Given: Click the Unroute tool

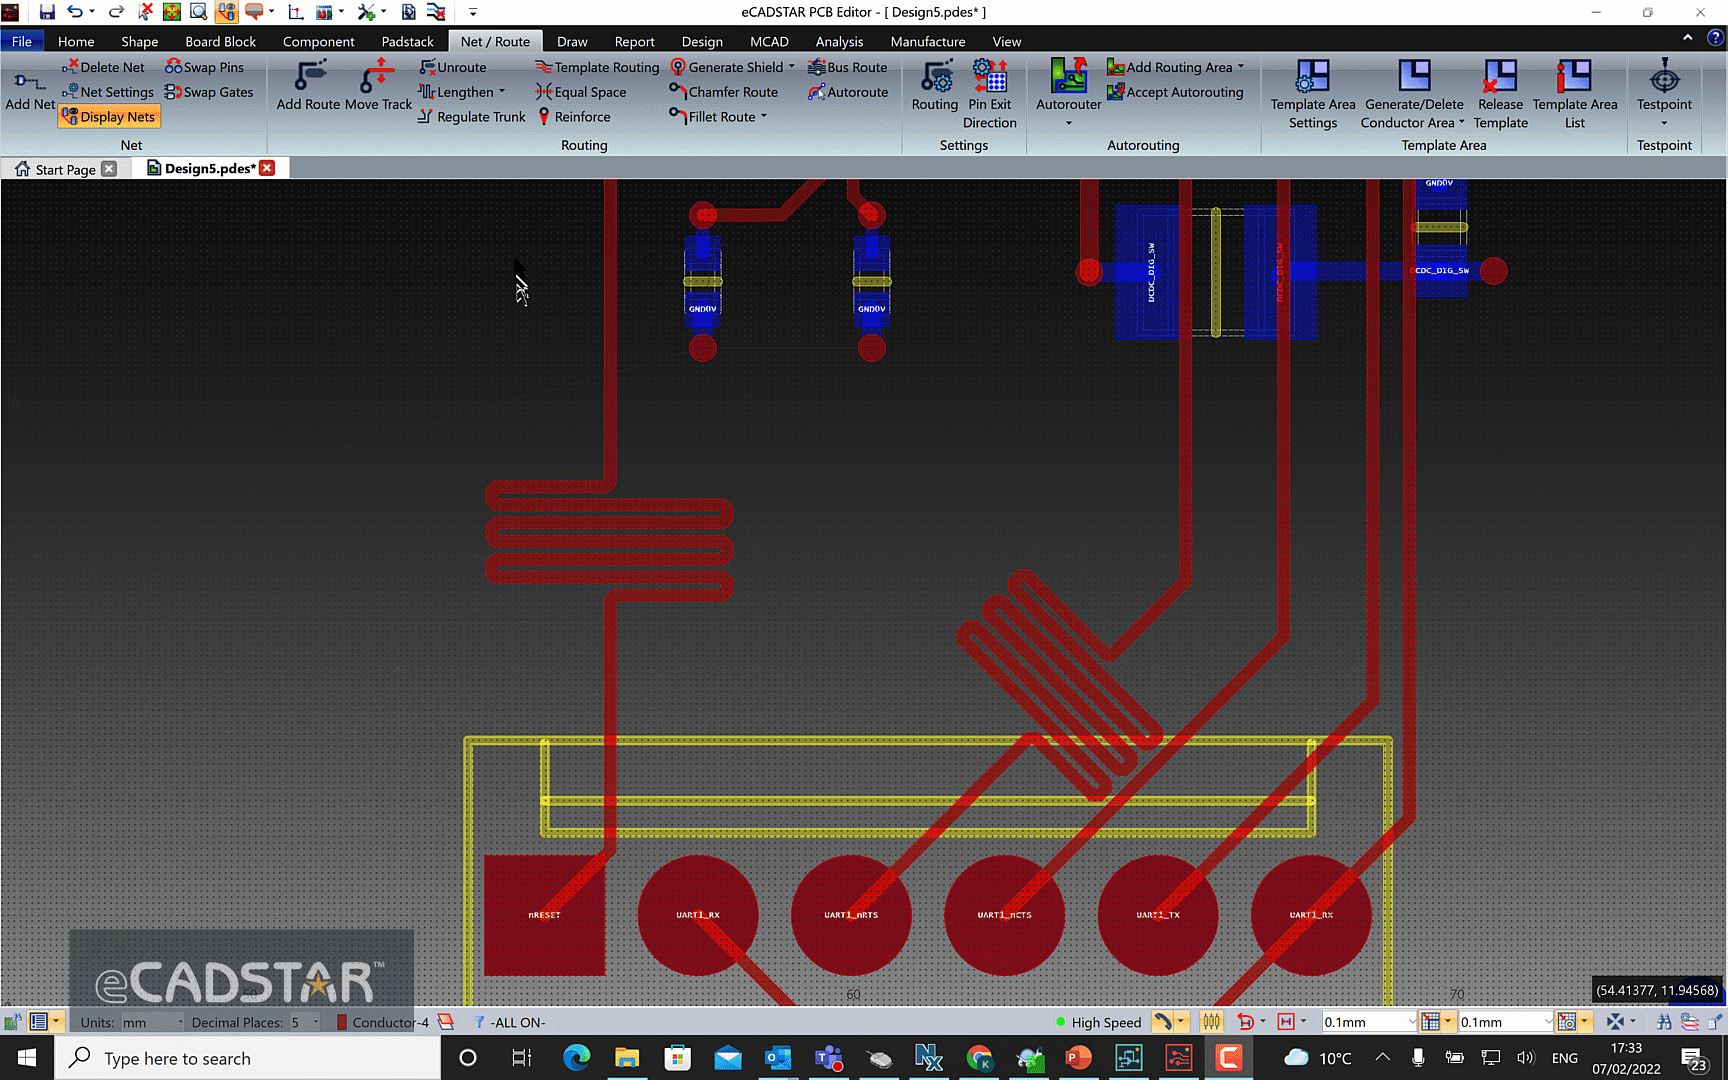Looking at the screenshot, I should click(452, 67).
